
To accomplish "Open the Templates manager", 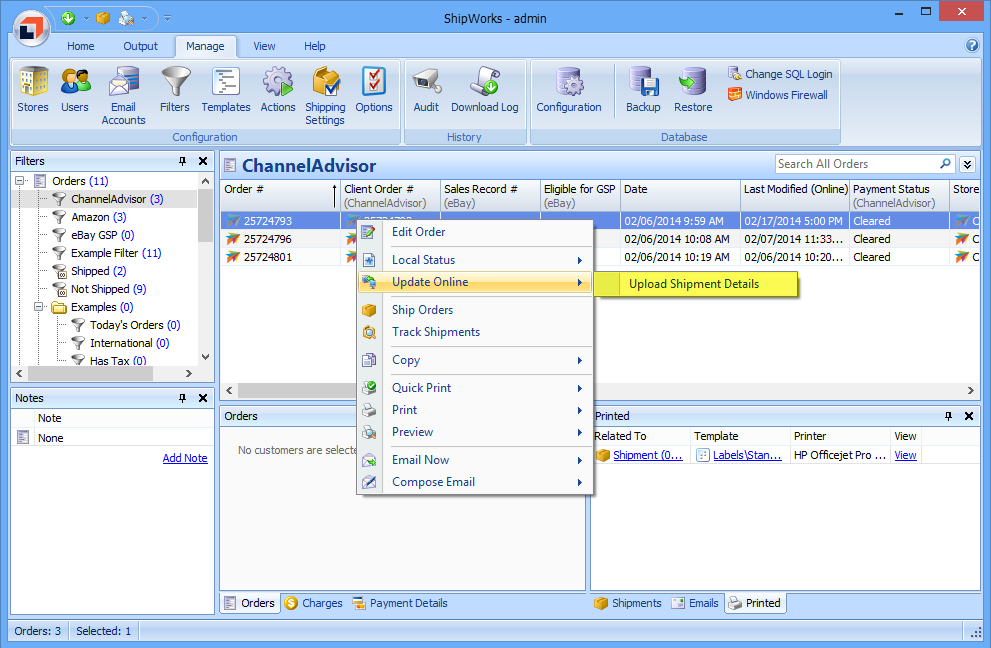I will pos(226,90).
